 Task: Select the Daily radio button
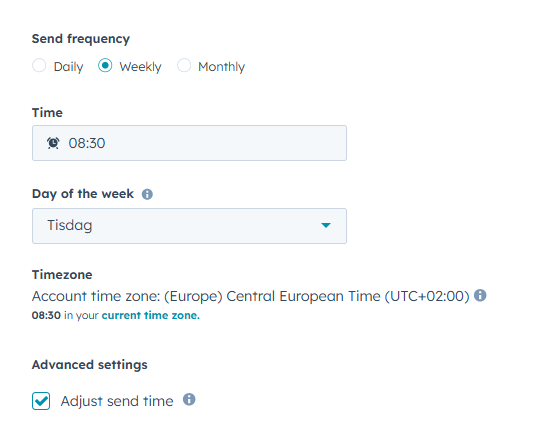pos(39,66)
